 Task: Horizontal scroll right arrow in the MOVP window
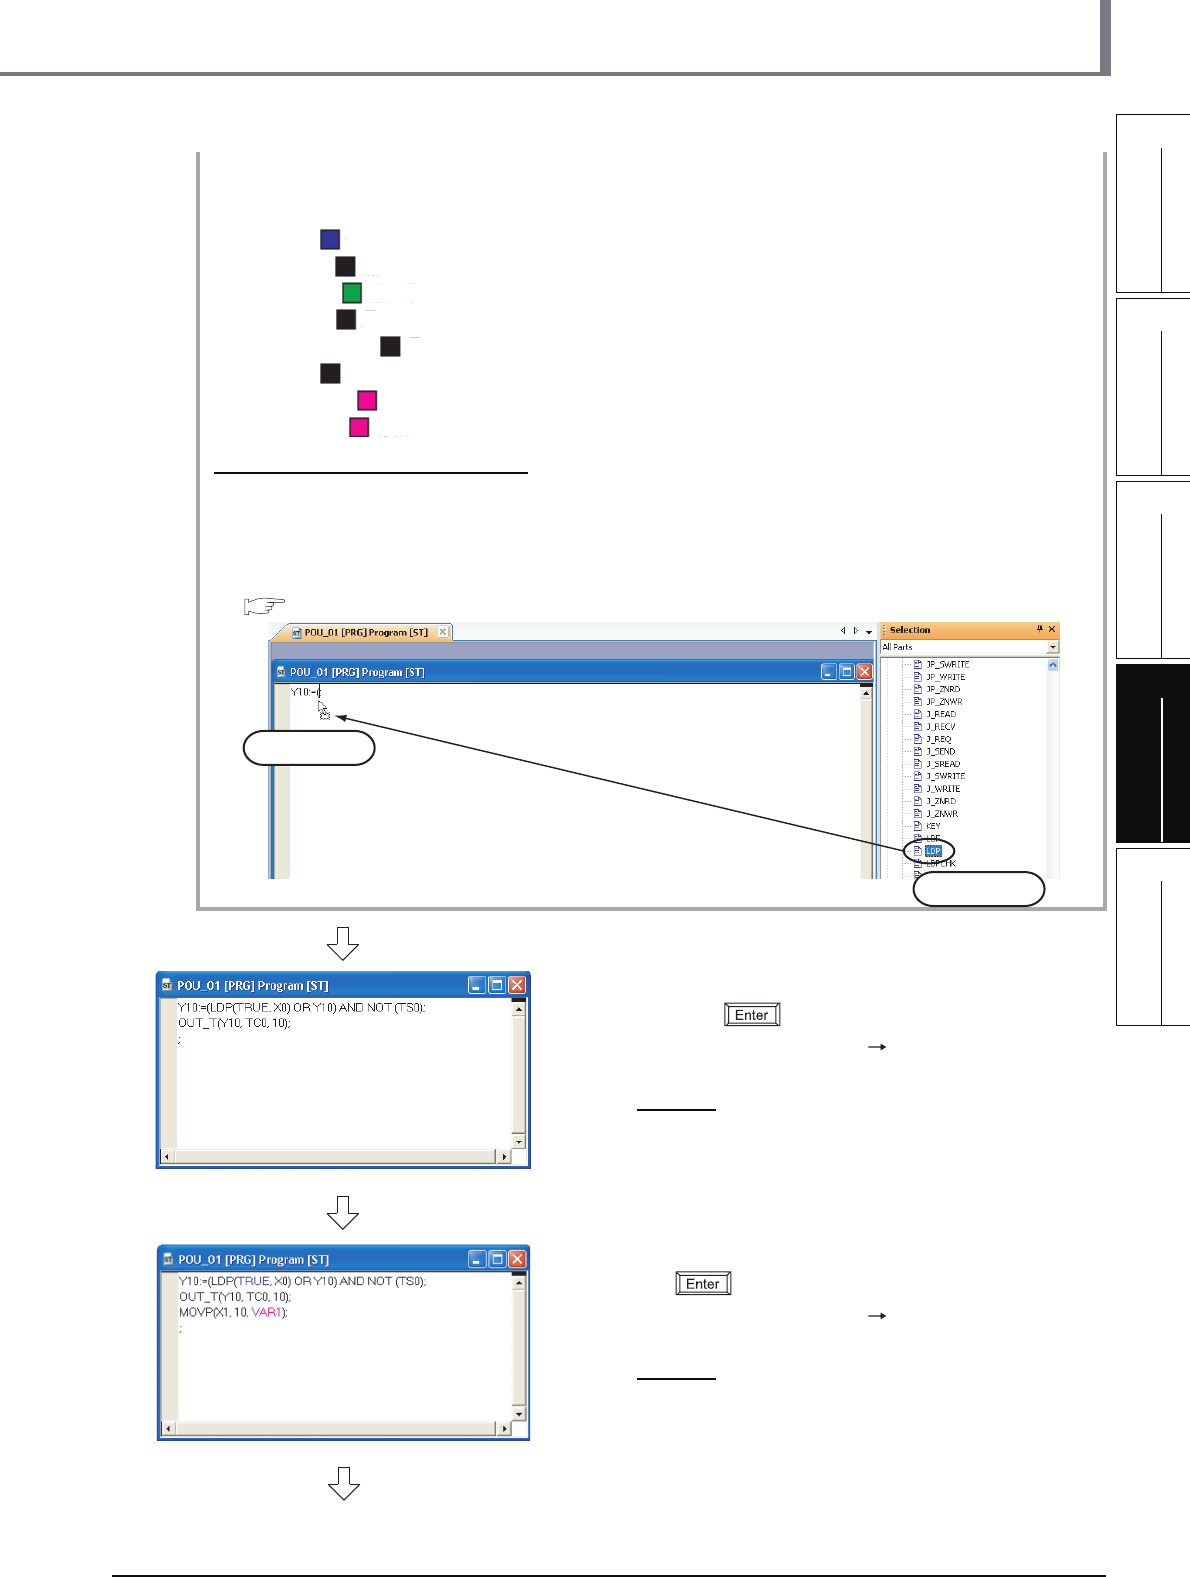coord(504,1429)
